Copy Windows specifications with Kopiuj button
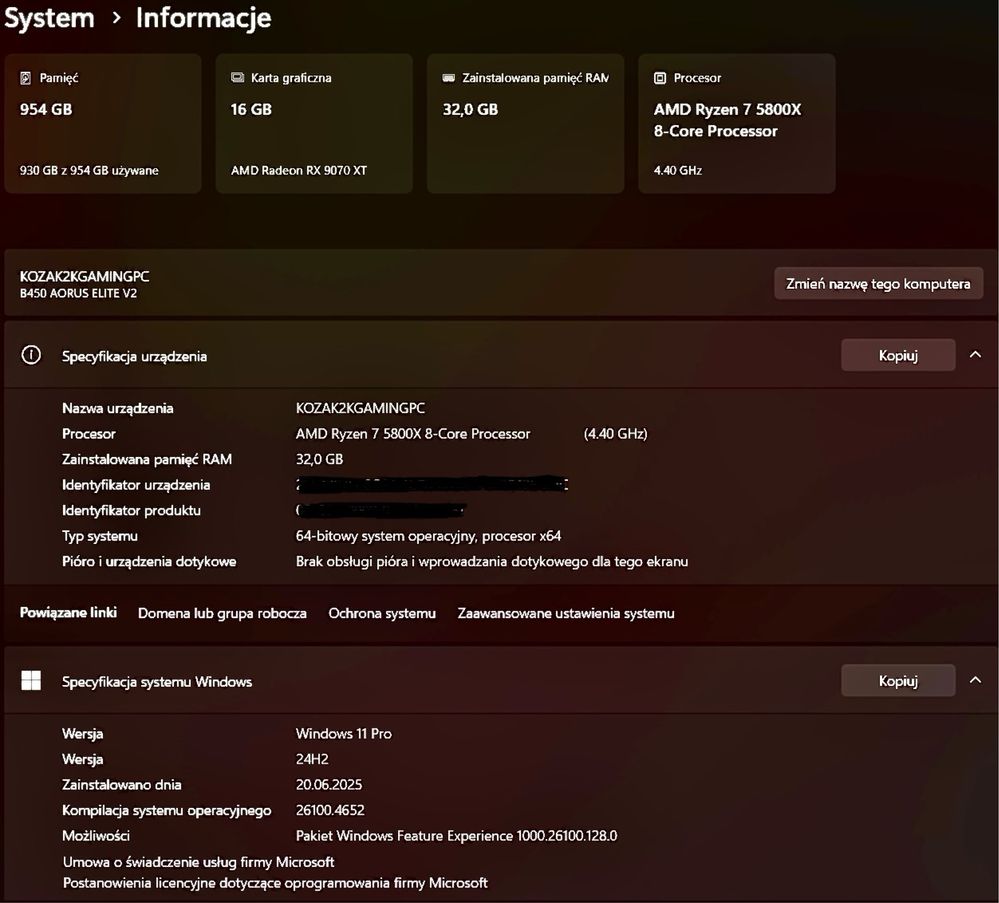 tap(898, 681)
